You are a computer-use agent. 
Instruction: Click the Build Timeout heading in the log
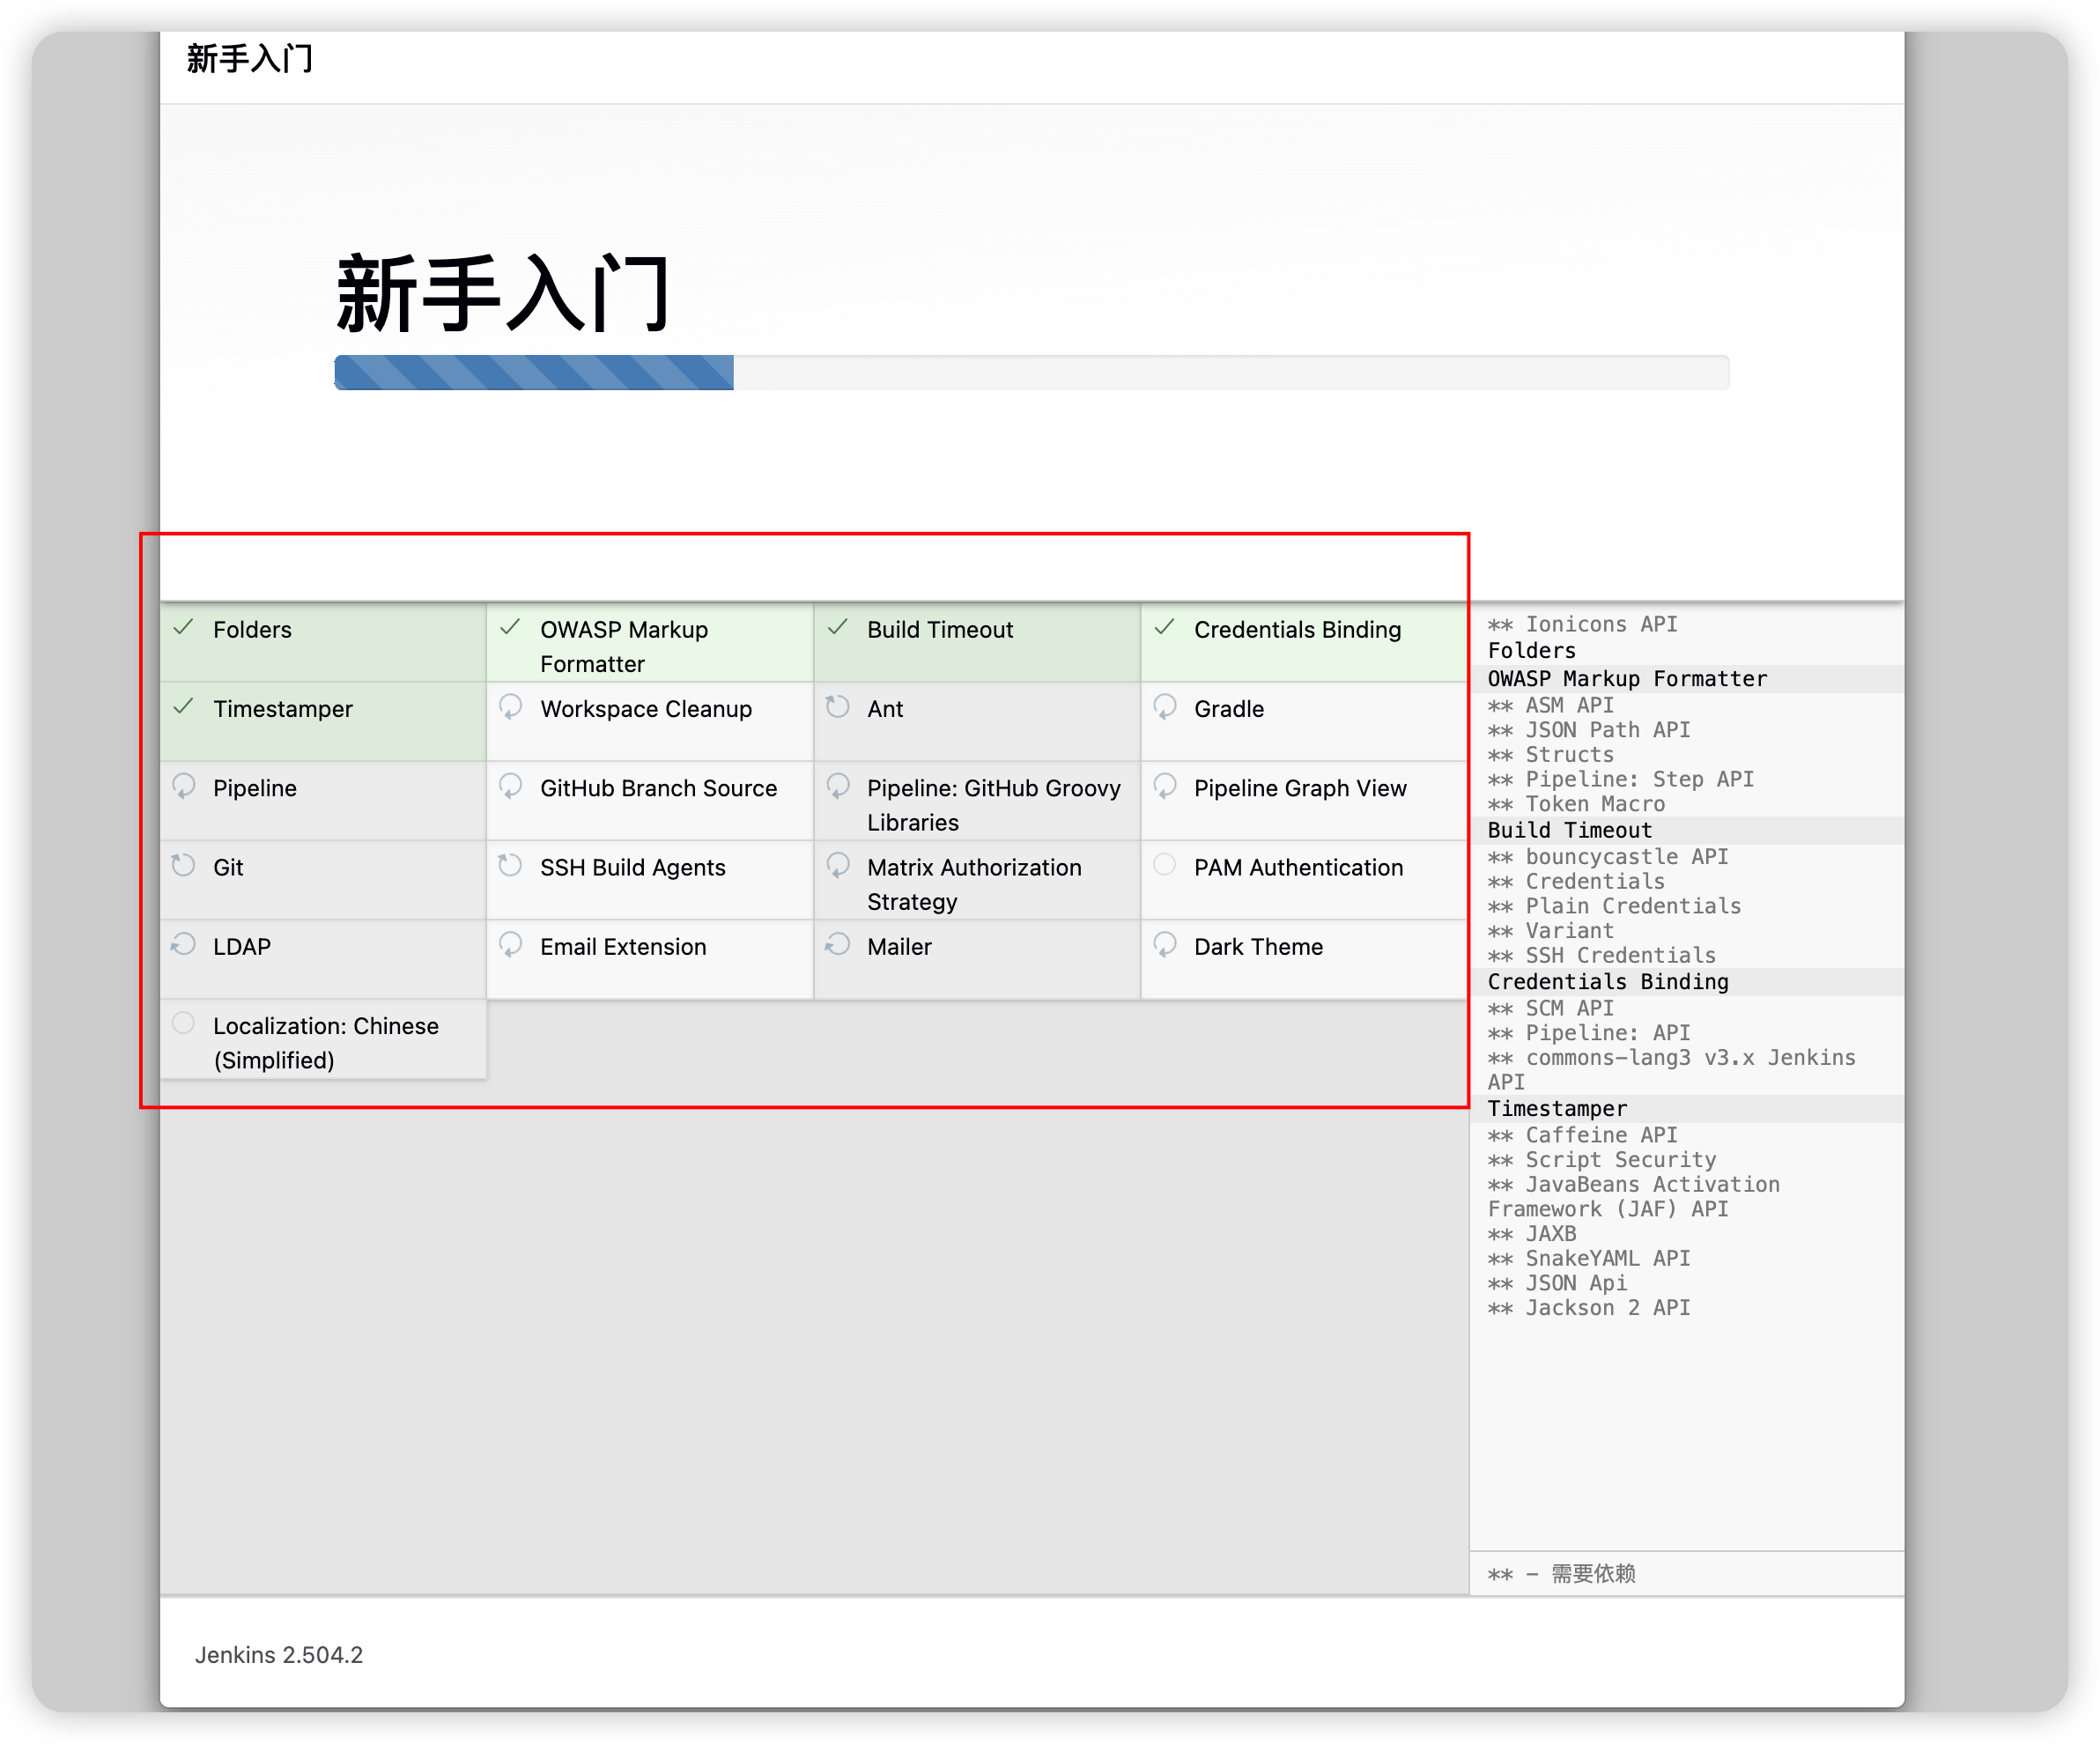pyautogui.click(x=1569, y=830)
